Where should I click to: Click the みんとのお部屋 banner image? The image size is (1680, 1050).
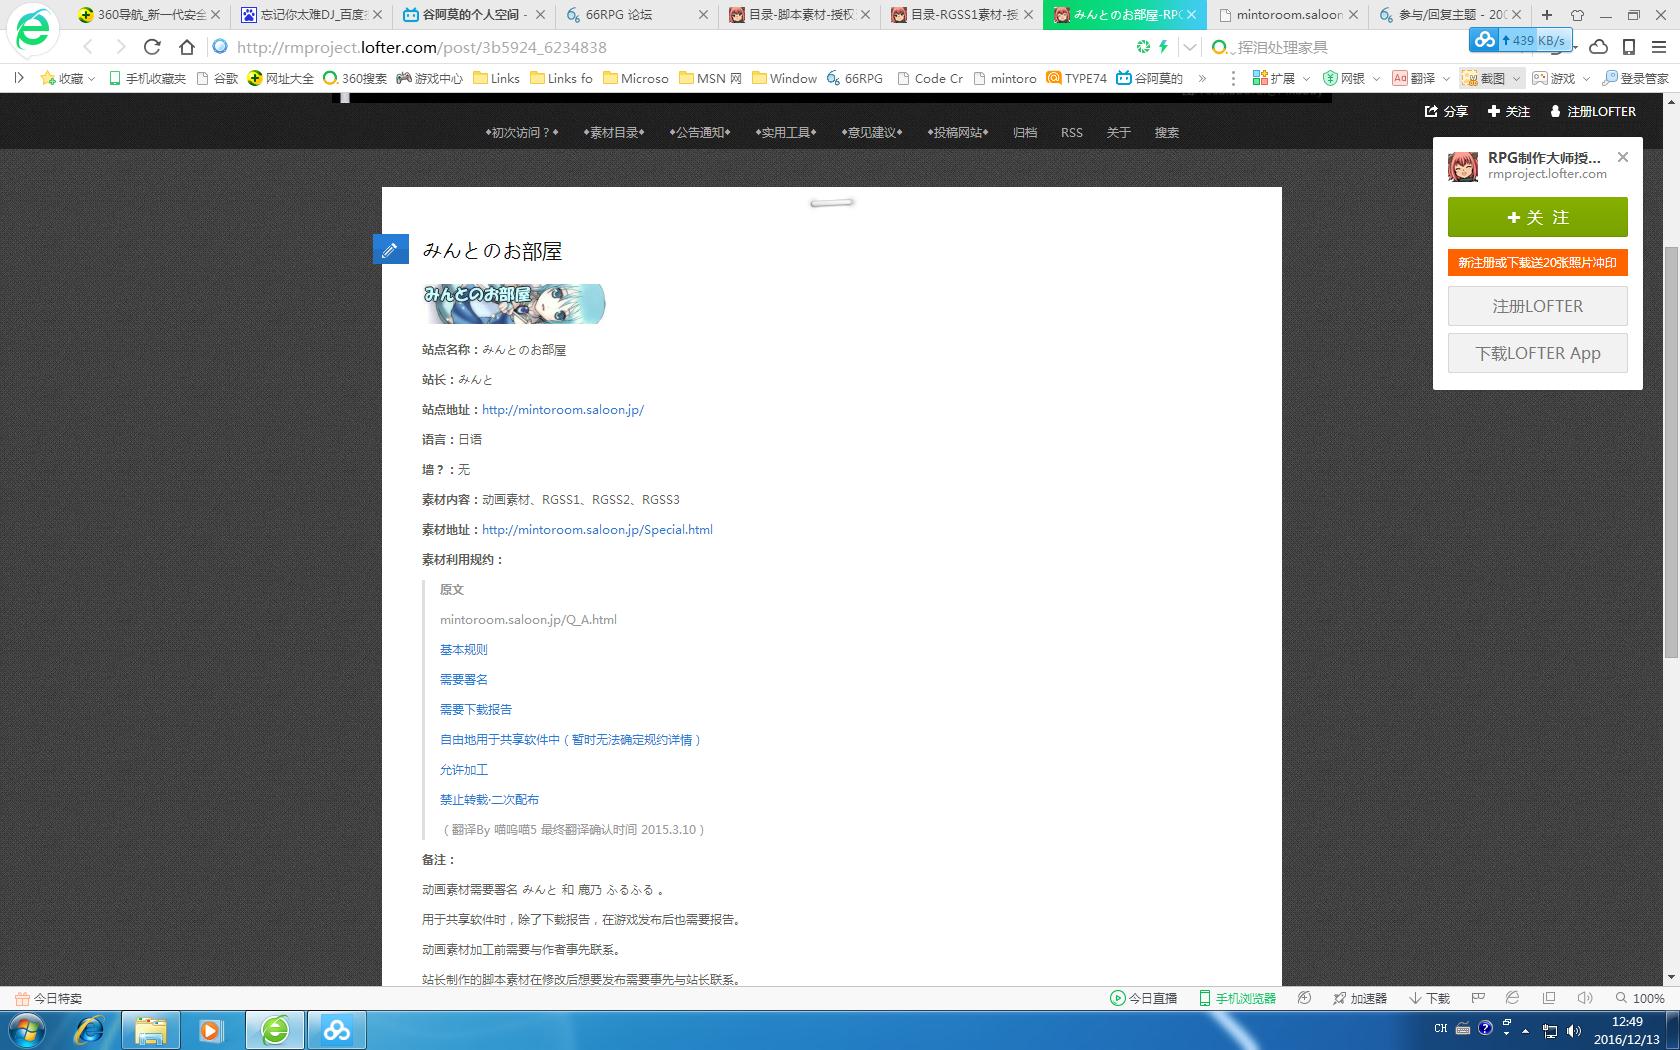(514, 304)
